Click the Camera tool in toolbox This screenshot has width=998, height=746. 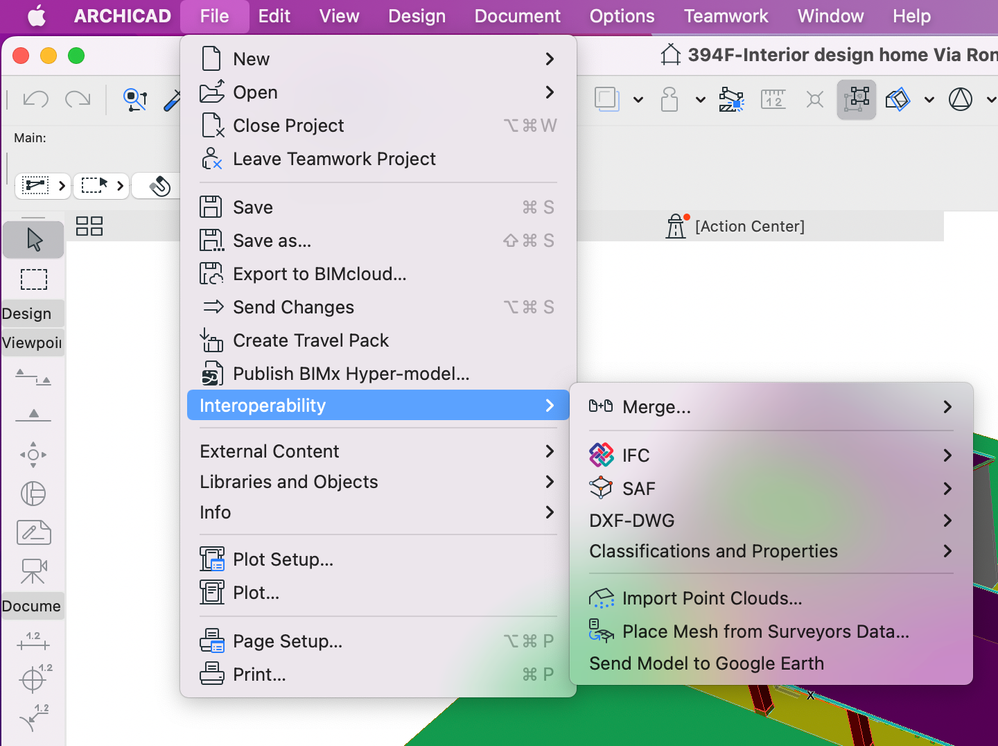pyautogui.click(x=33, y=571)
